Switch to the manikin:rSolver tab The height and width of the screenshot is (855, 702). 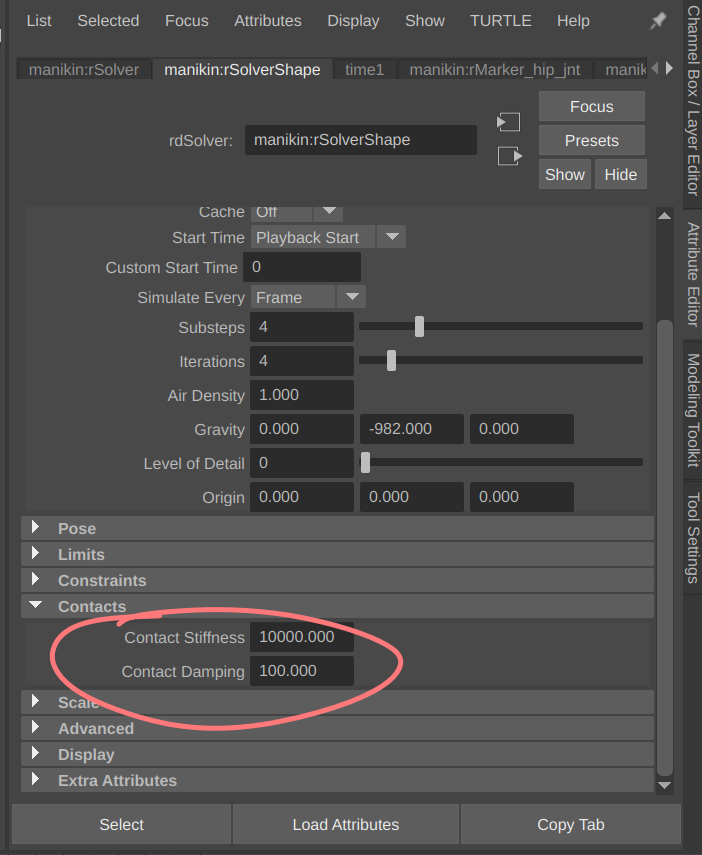pos(84,70)
